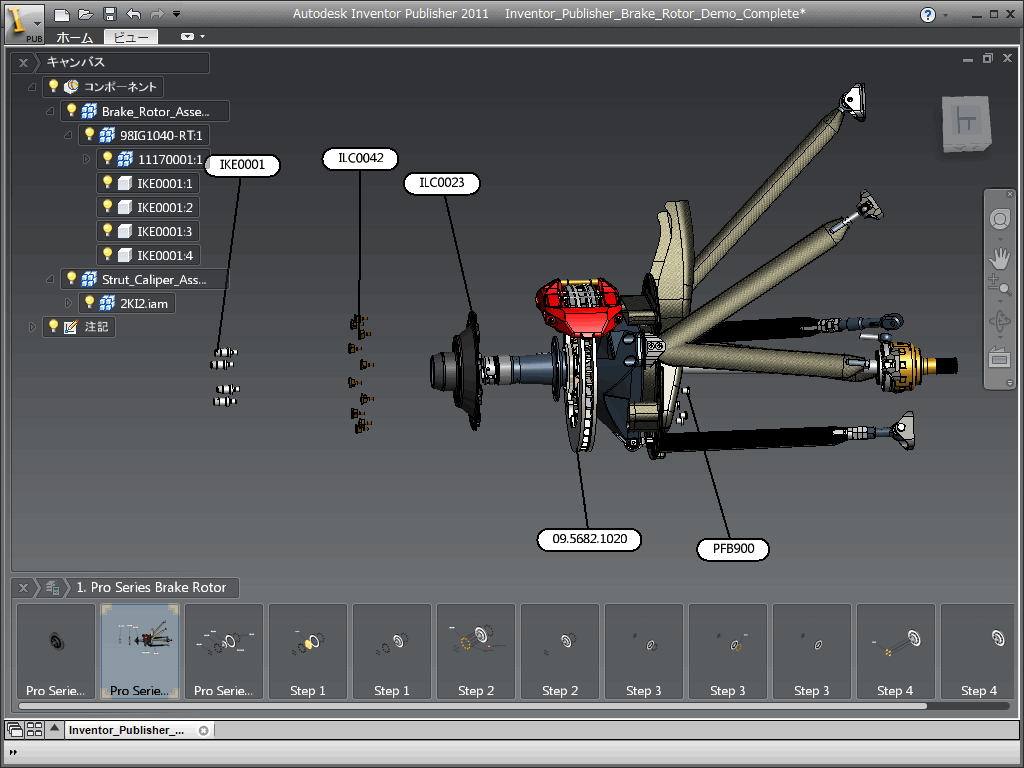Click the storyboard horizontal scrollbar

(x=472, y=706)
